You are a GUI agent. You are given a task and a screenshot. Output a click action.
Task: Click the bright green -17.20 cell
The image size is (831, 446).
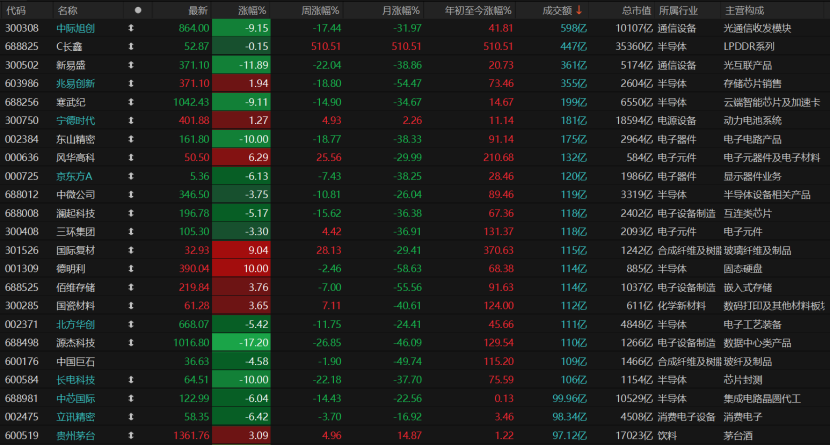click(242, 343)
